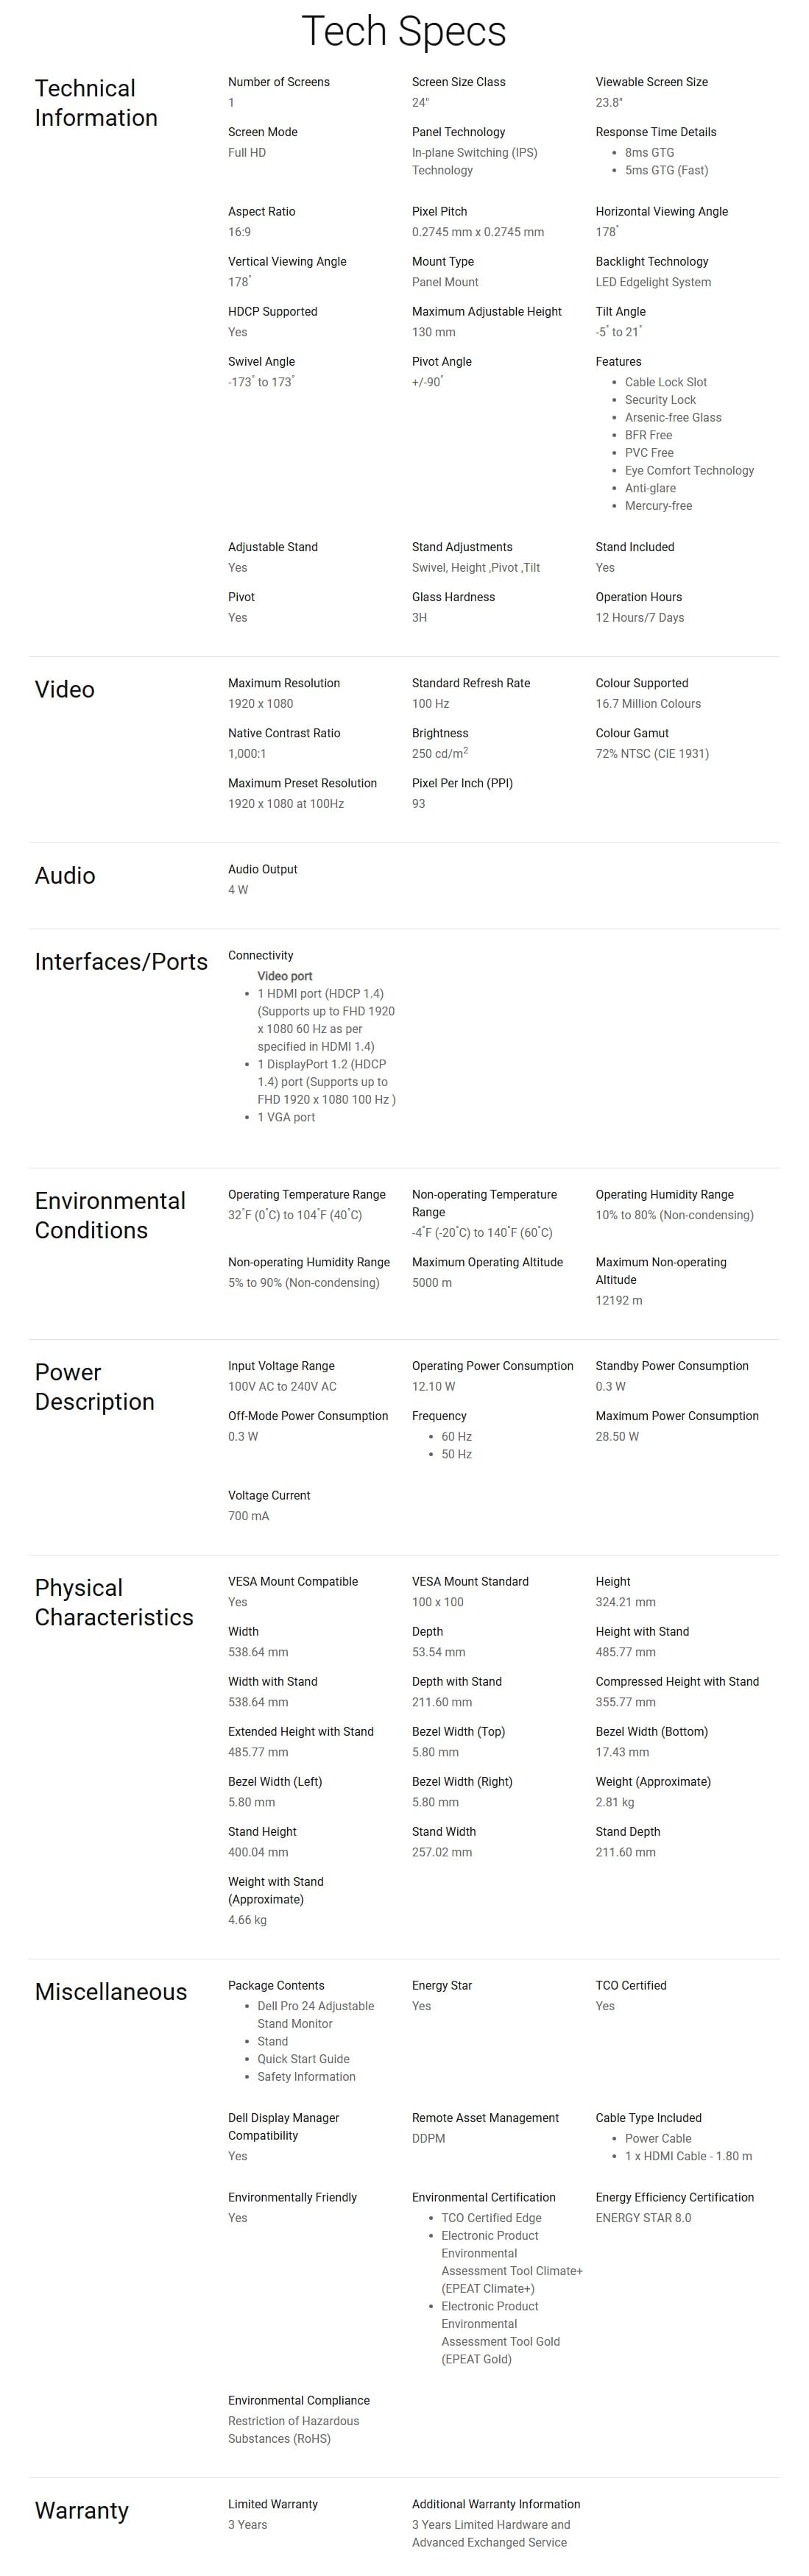Click the 1 VGA port list item
Image resolution: width=809 pixels, height=2576 pixels.
click(286, 1117)
